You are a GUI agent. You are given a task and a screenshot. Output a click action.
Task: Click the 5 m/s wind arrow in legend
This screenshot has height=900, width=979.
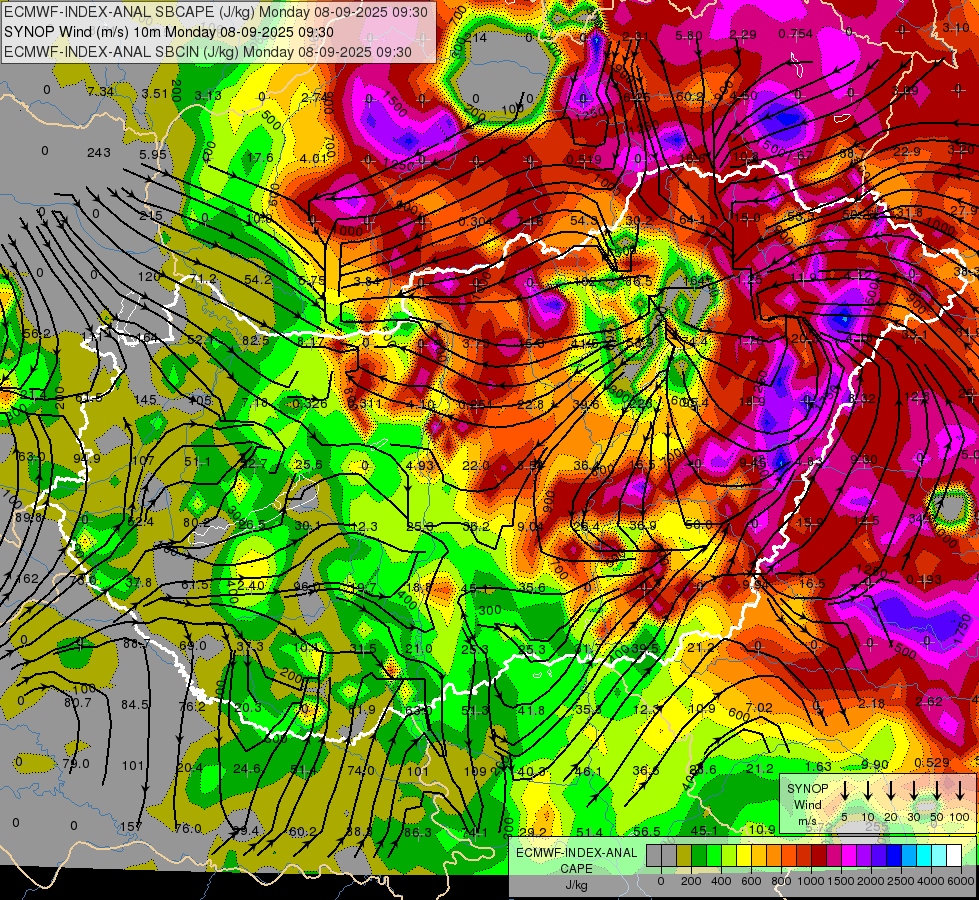pyautogui.click(x=845, y=791)
